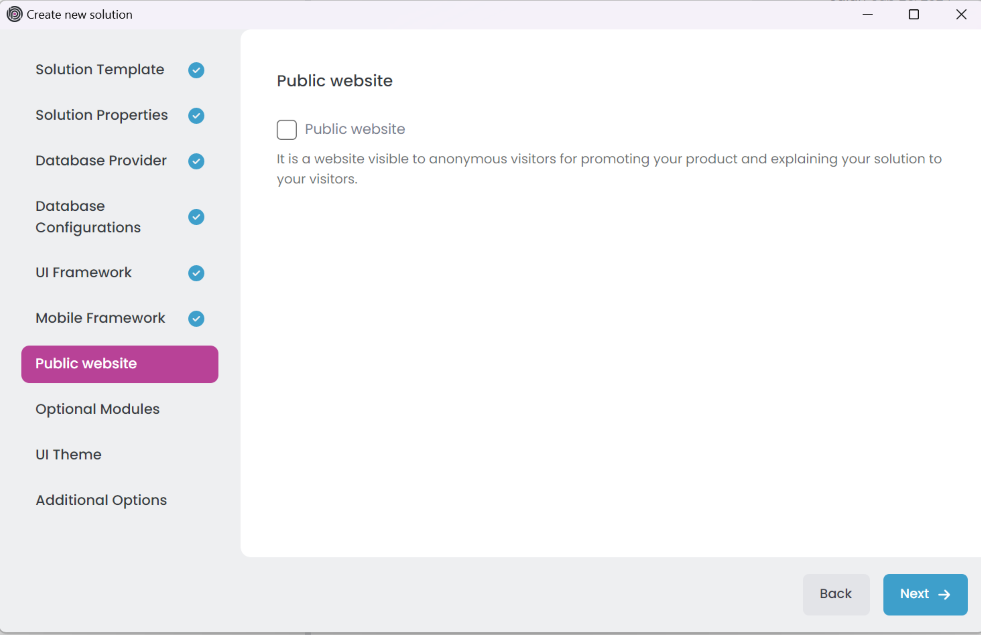
Task: Click the arrow icon on Next button
Action: [x=944, y=594]
